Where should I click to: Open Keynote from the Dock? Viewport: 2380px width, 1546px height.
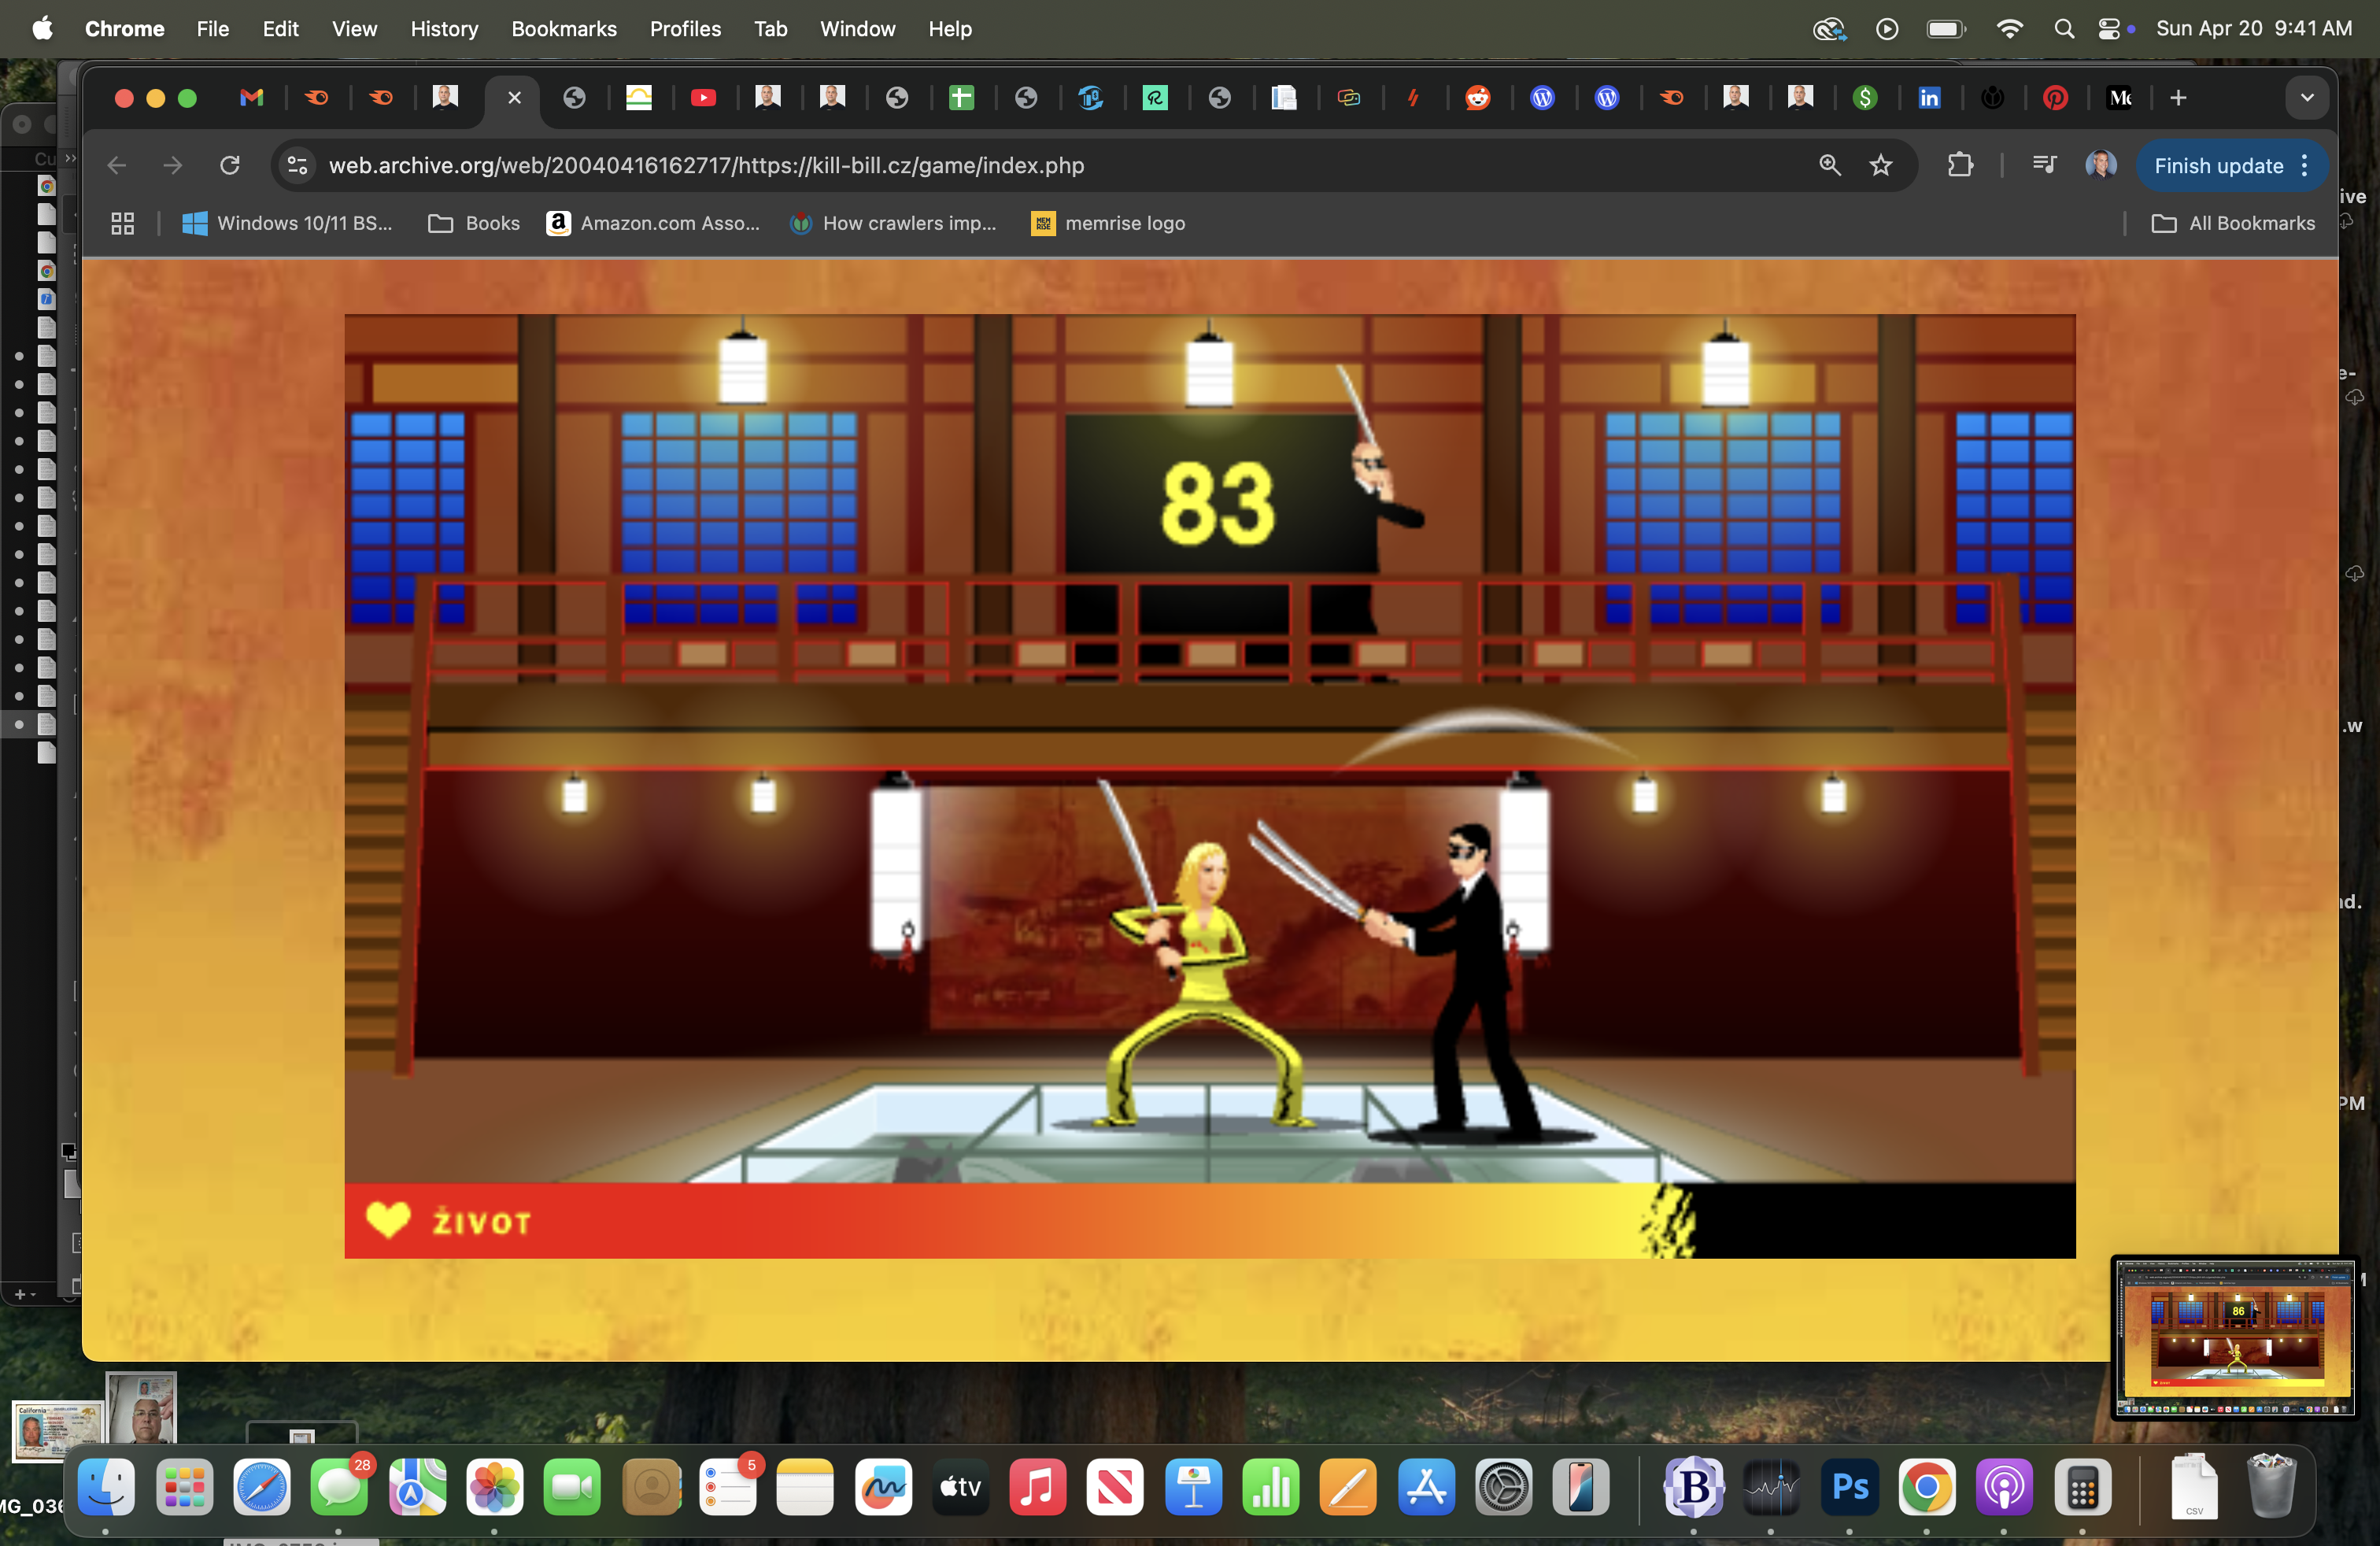(1193, 1487)
